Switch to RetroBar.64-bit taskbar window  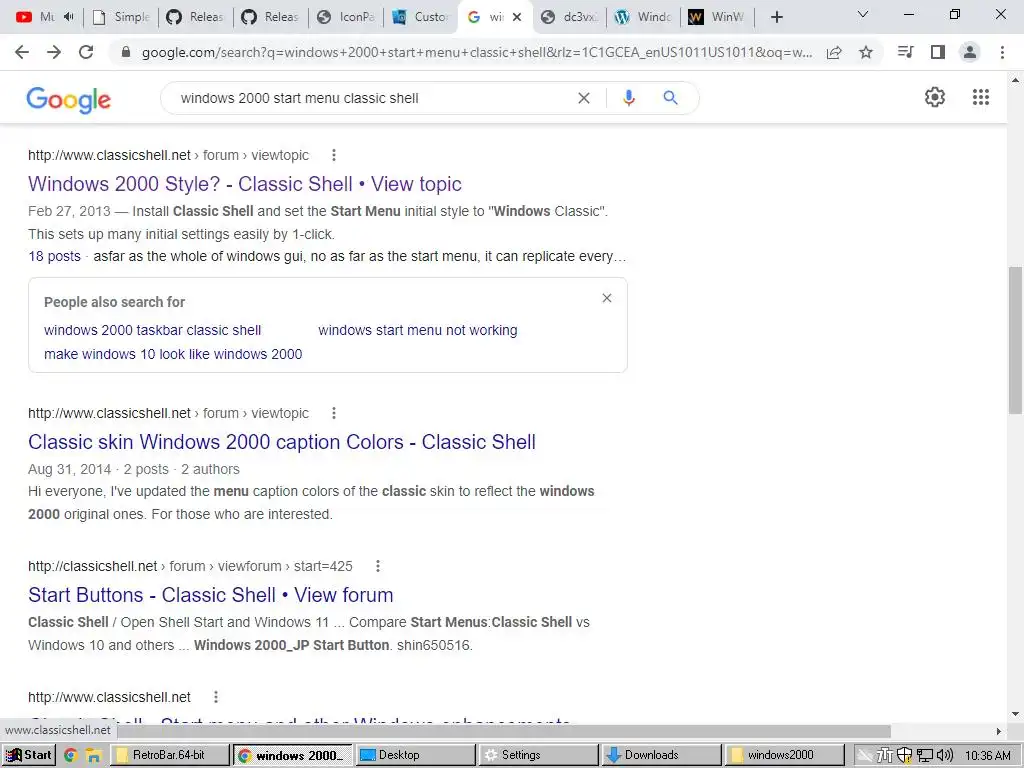point(170,755)
